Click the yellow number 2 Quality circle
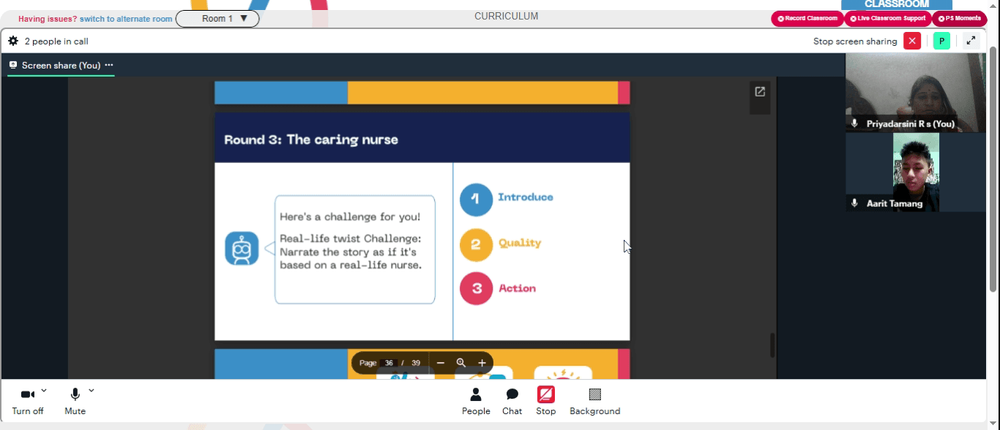The width and height of the screenshot is (1000, 430). tap(476, 245)
